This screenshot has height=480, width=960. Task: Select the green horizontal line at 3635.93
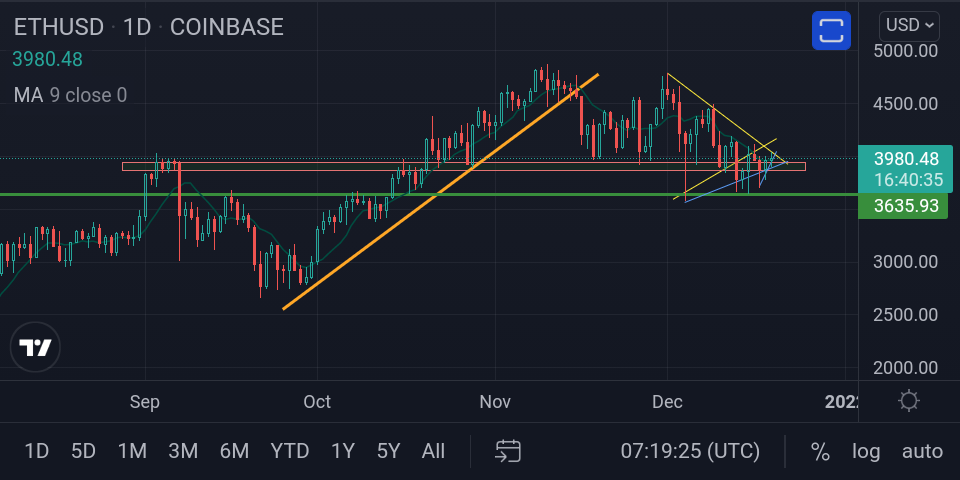click(429, 195)
